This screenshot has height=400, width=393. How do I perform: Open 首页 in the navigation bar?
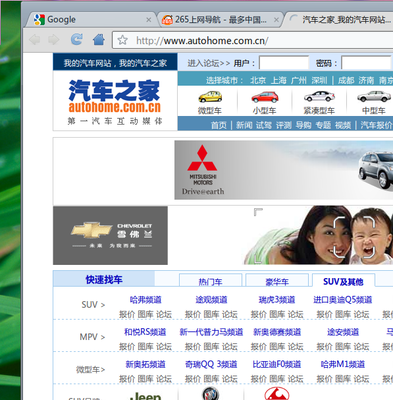219,125
